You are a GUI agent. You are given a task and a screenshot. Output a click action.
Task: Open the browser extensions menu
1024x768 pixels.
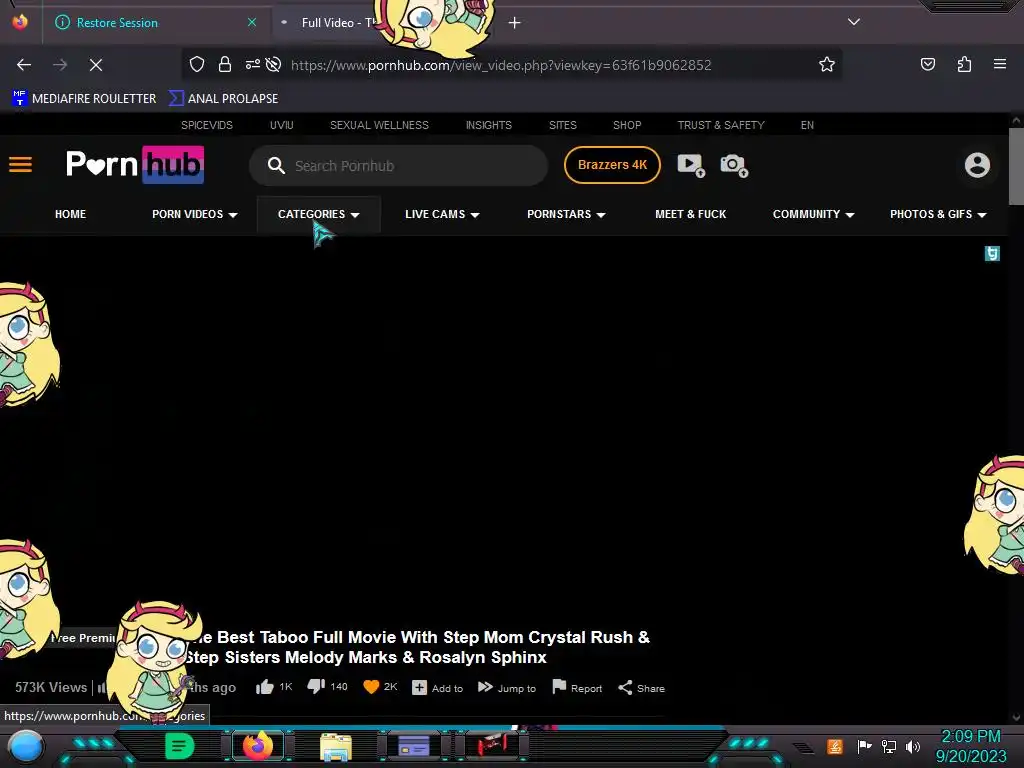pyautogui.click(x=964, y=64)
